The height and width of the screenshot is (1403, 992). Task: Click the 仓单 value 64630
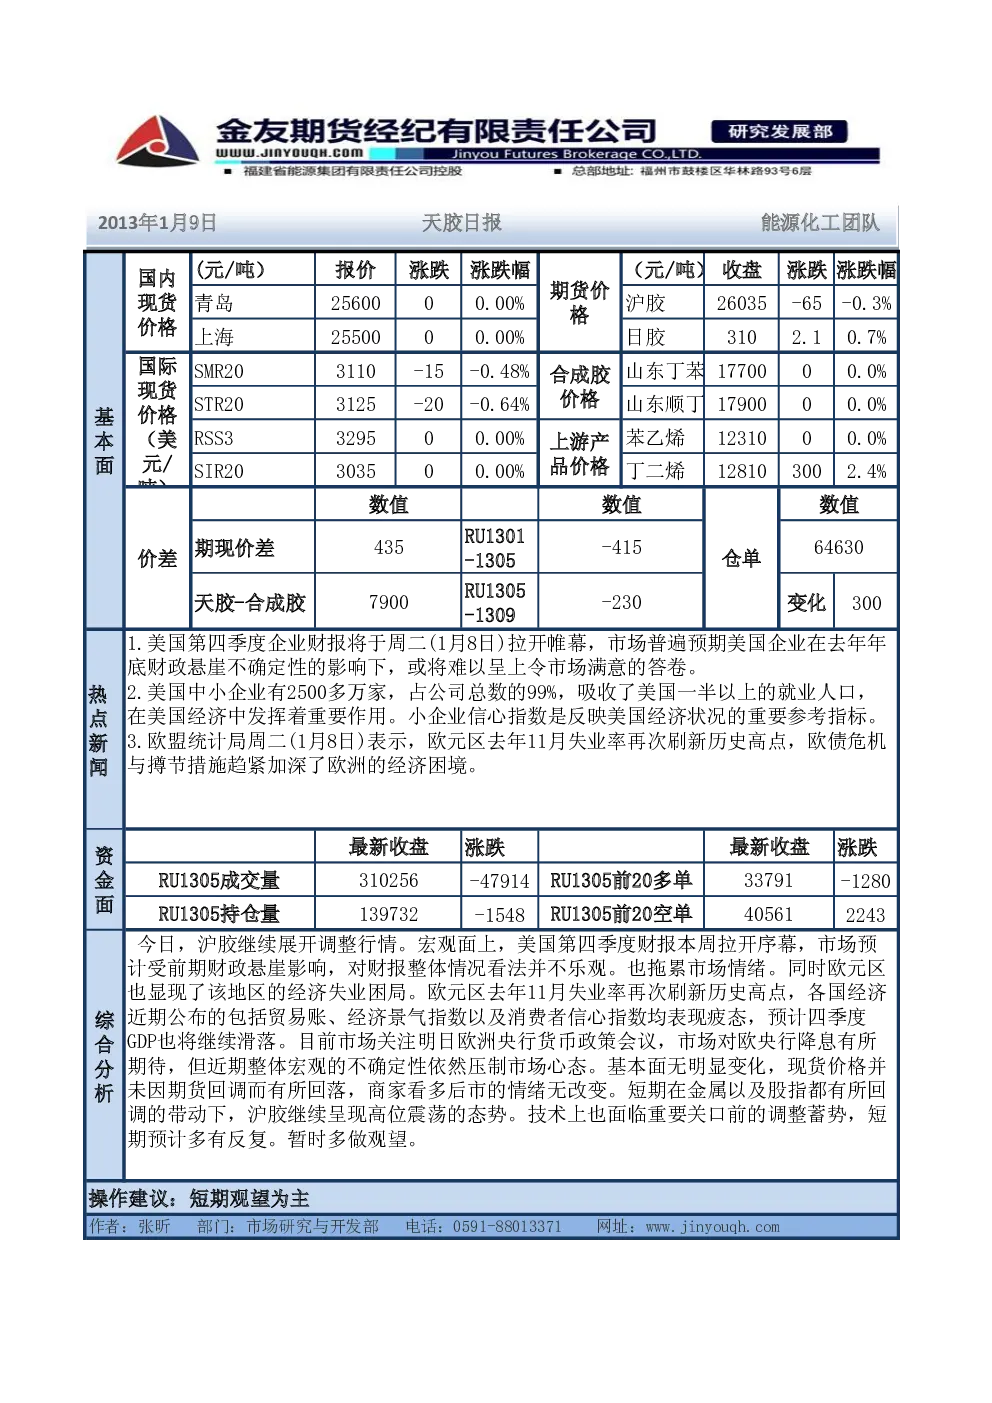tap(838, 547)
